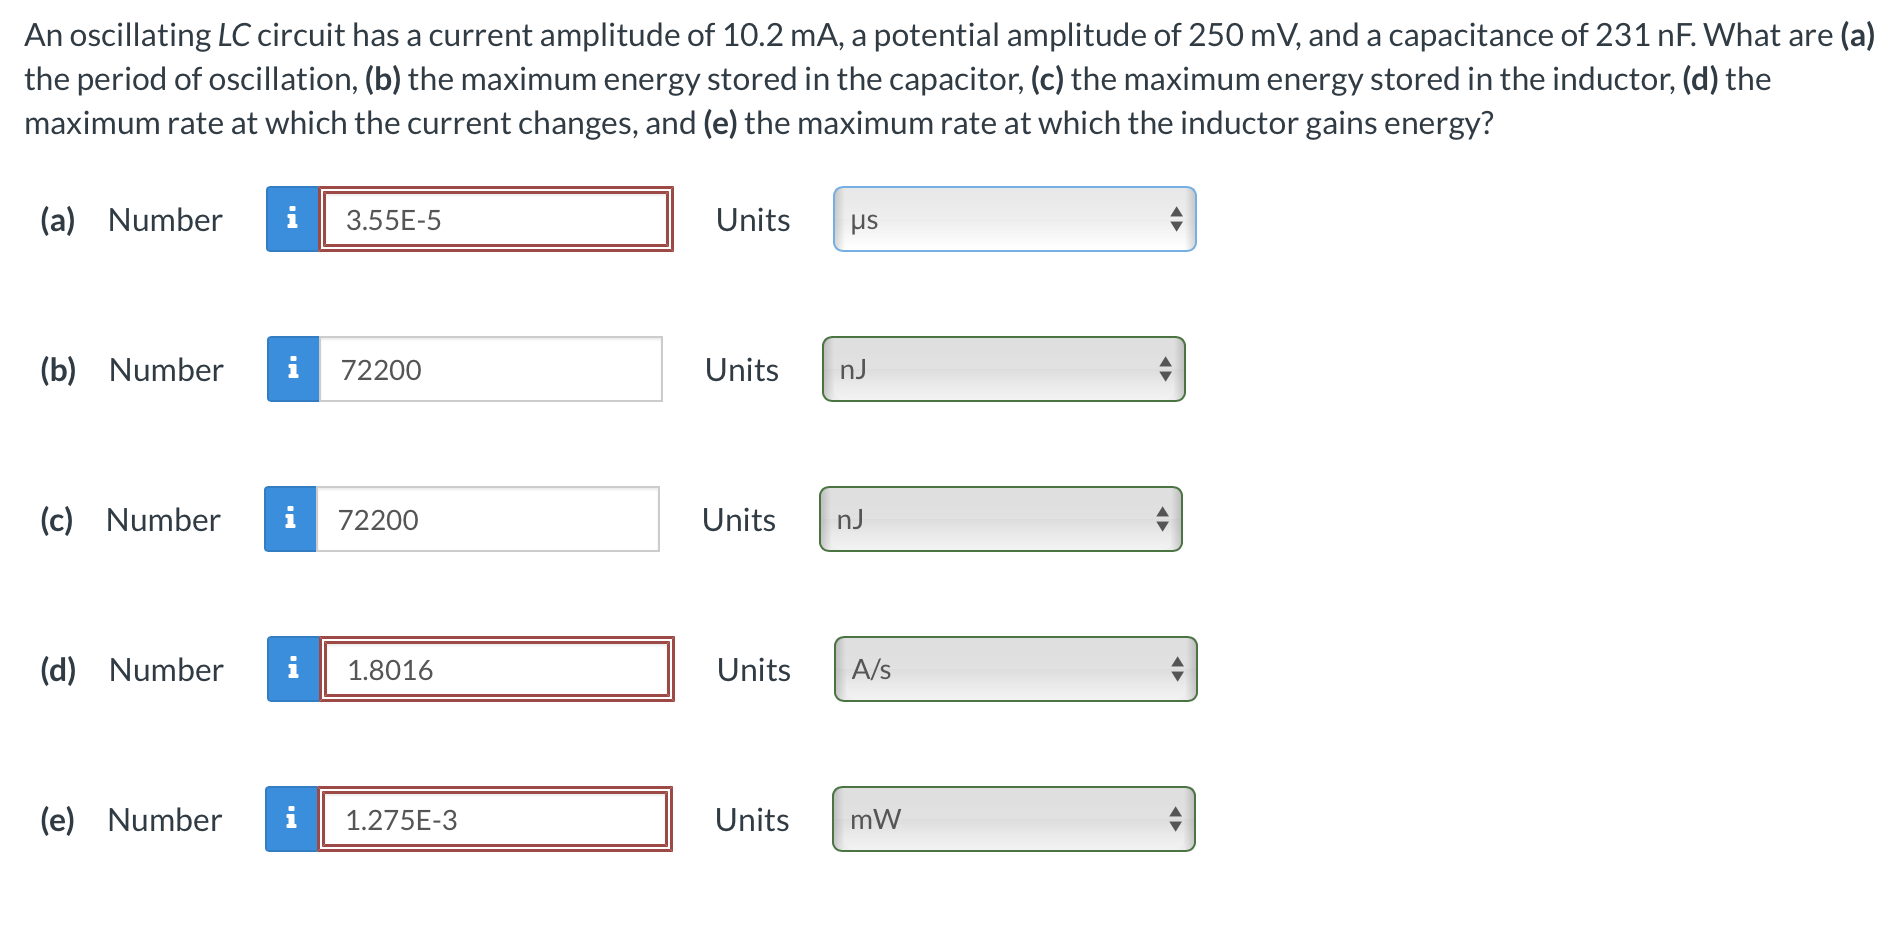Click the stepper arrows on the mW dropdown
The width and height of the screenshot is (1896, 932).
[1177, 819]
